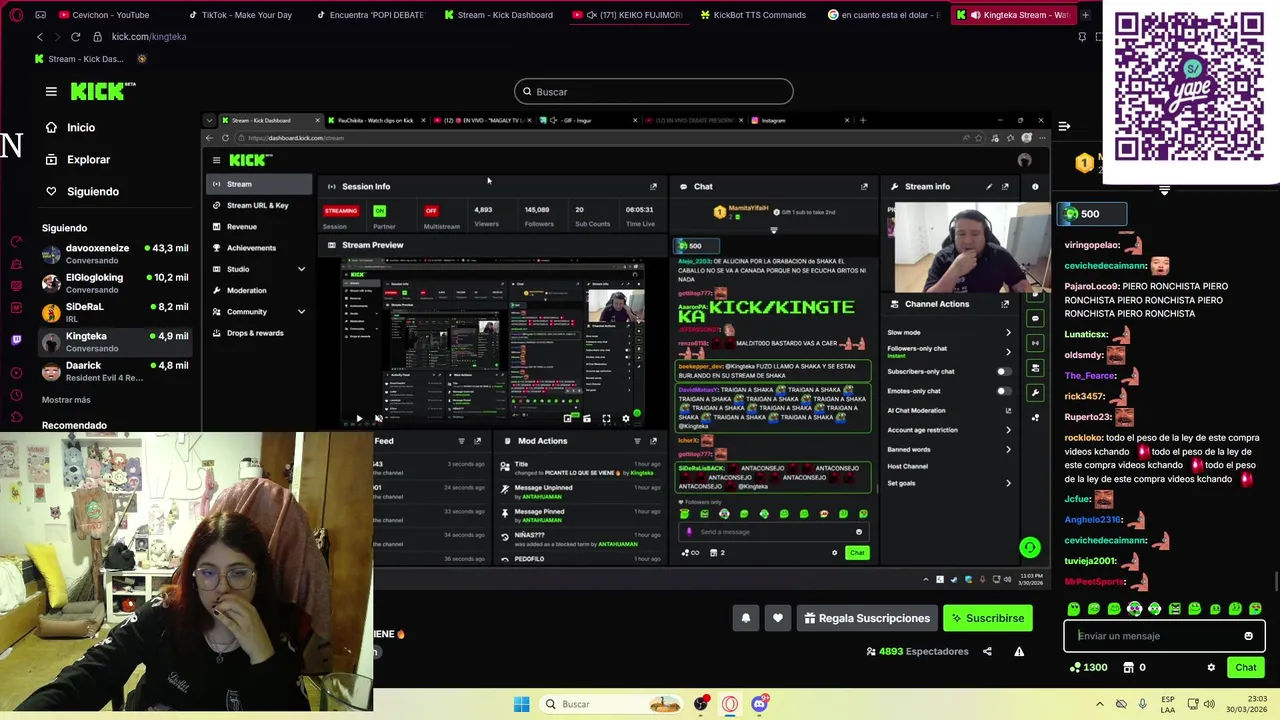Viewport: 1280px width, 720px height.
Task: Open channel points shop icon
Action: (x=1128, y=667)
